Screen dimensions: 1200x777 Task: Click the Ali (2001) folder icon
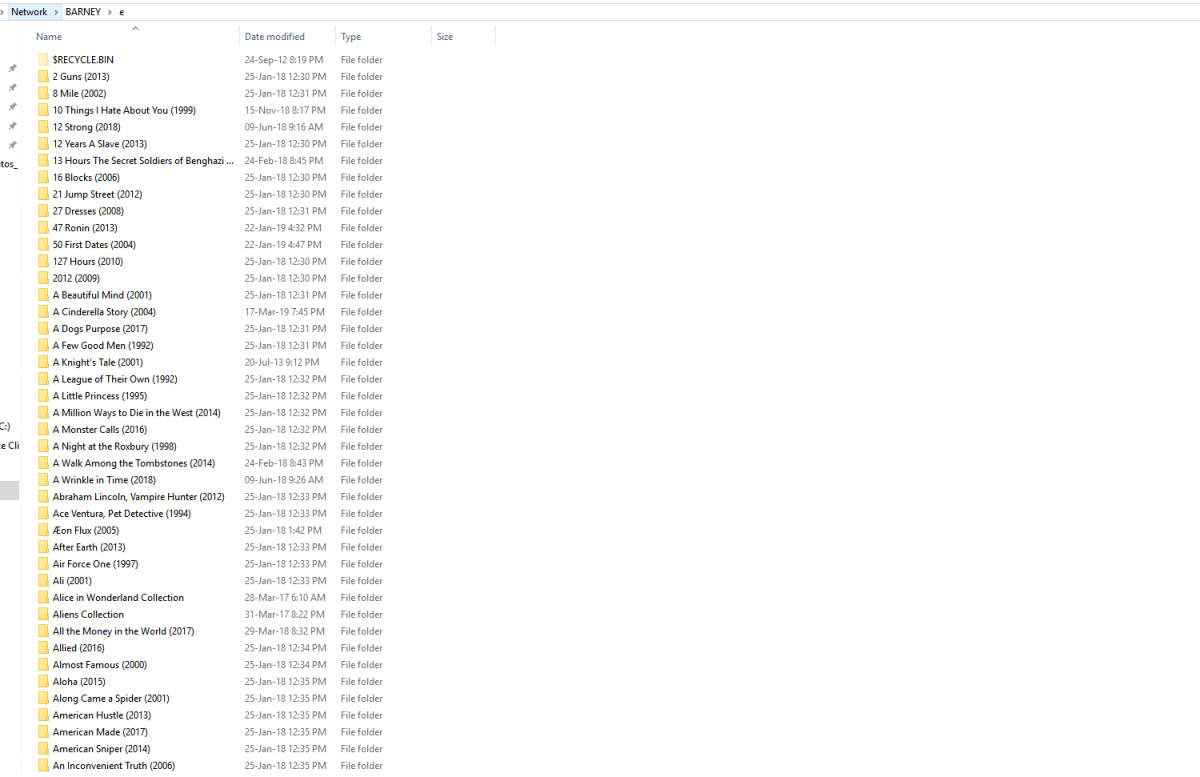[x=43, y=581]
